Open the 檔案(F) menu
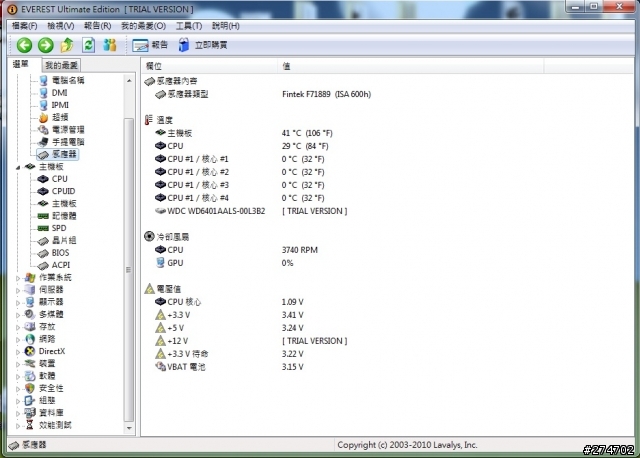The image size is (640, 458). pos(24,26)
